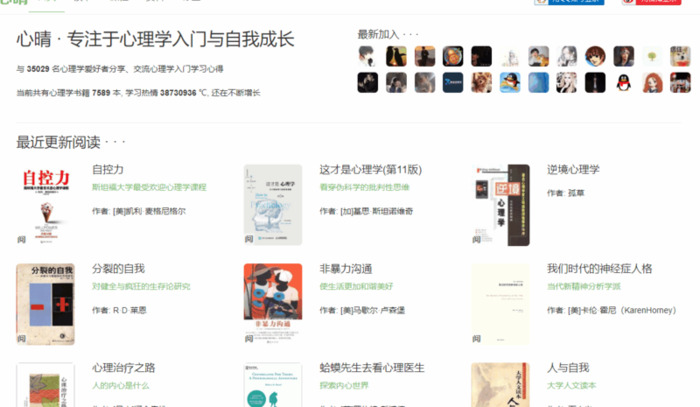Click the subtitle 使生活更加和谐美好
This screenshot has height=407, width=700.
point(356,287)
